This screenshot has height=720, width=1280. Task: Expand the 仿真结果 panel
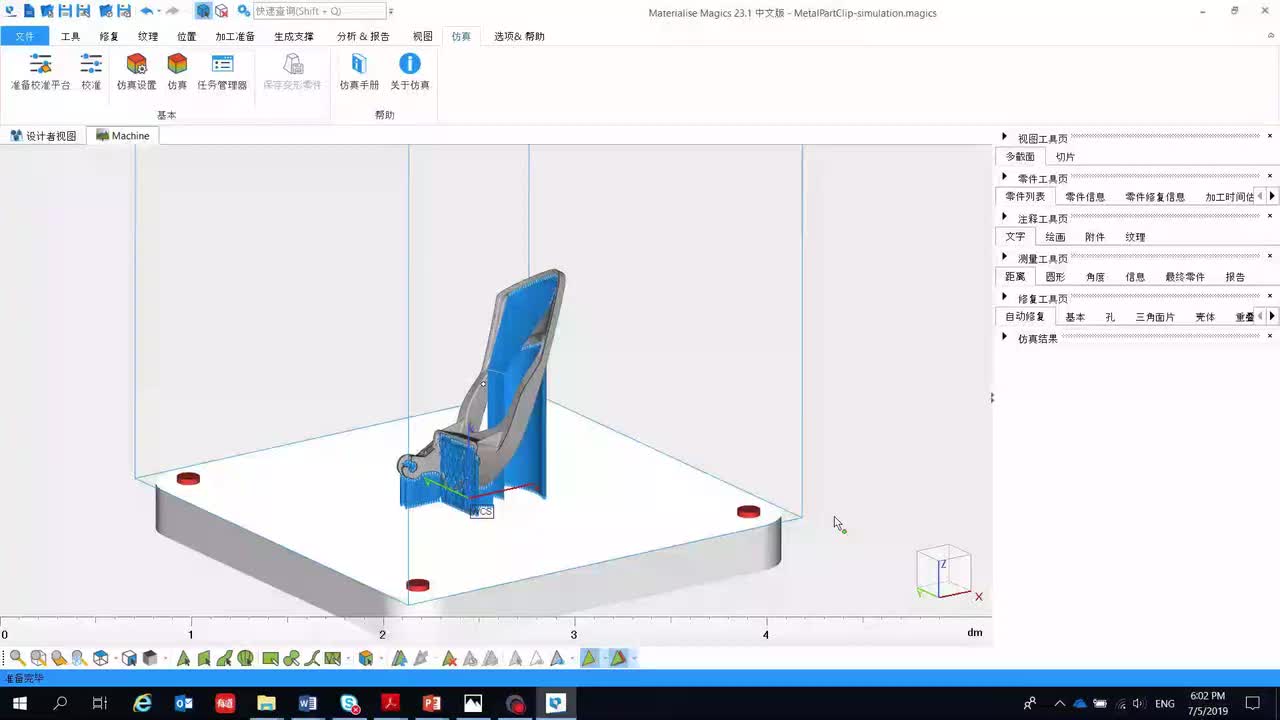pos(1005,338)
